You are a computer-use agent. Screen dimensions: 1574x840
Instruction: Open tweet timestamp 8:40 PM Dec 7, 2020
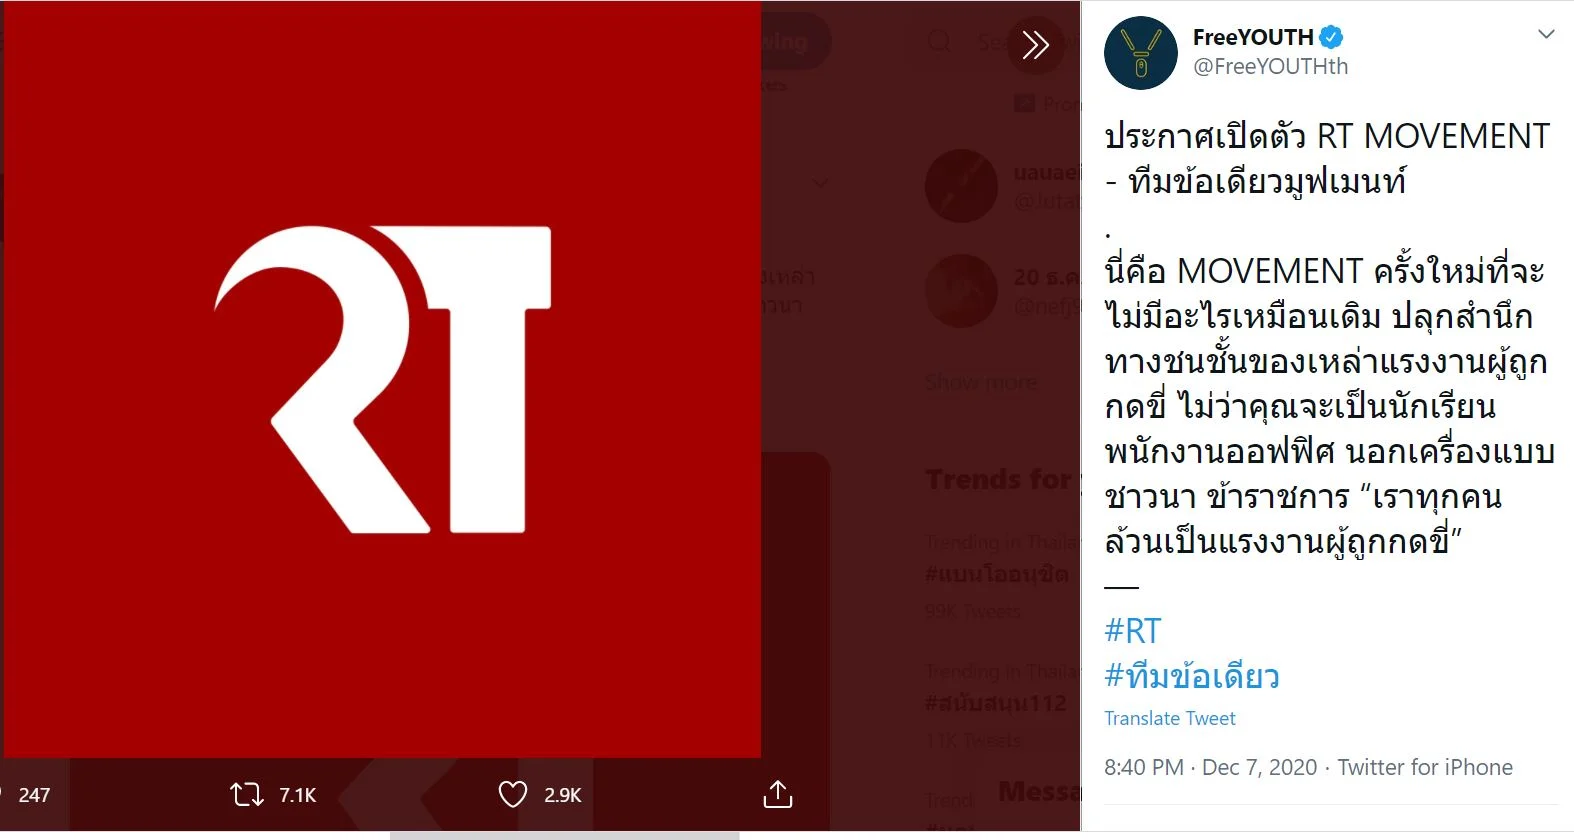1210,767
